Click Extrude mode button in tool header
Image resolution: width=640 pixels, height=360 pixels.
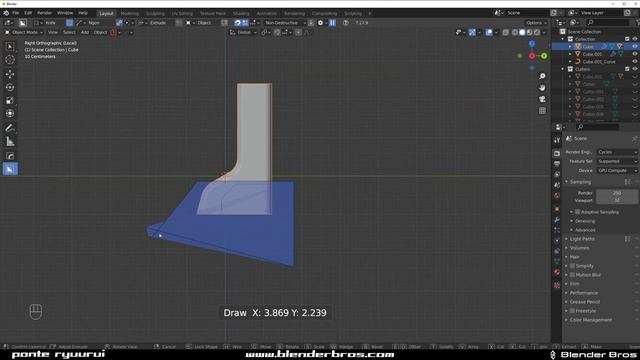[153, 23]
